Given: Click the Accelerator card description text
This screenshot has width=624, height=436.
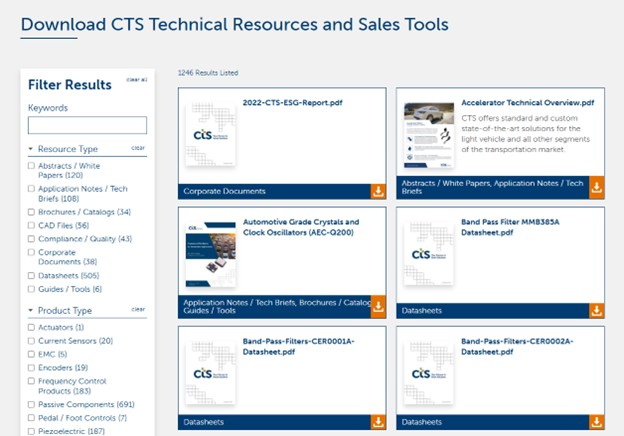Looking at the screenshot, I should 525,134.
